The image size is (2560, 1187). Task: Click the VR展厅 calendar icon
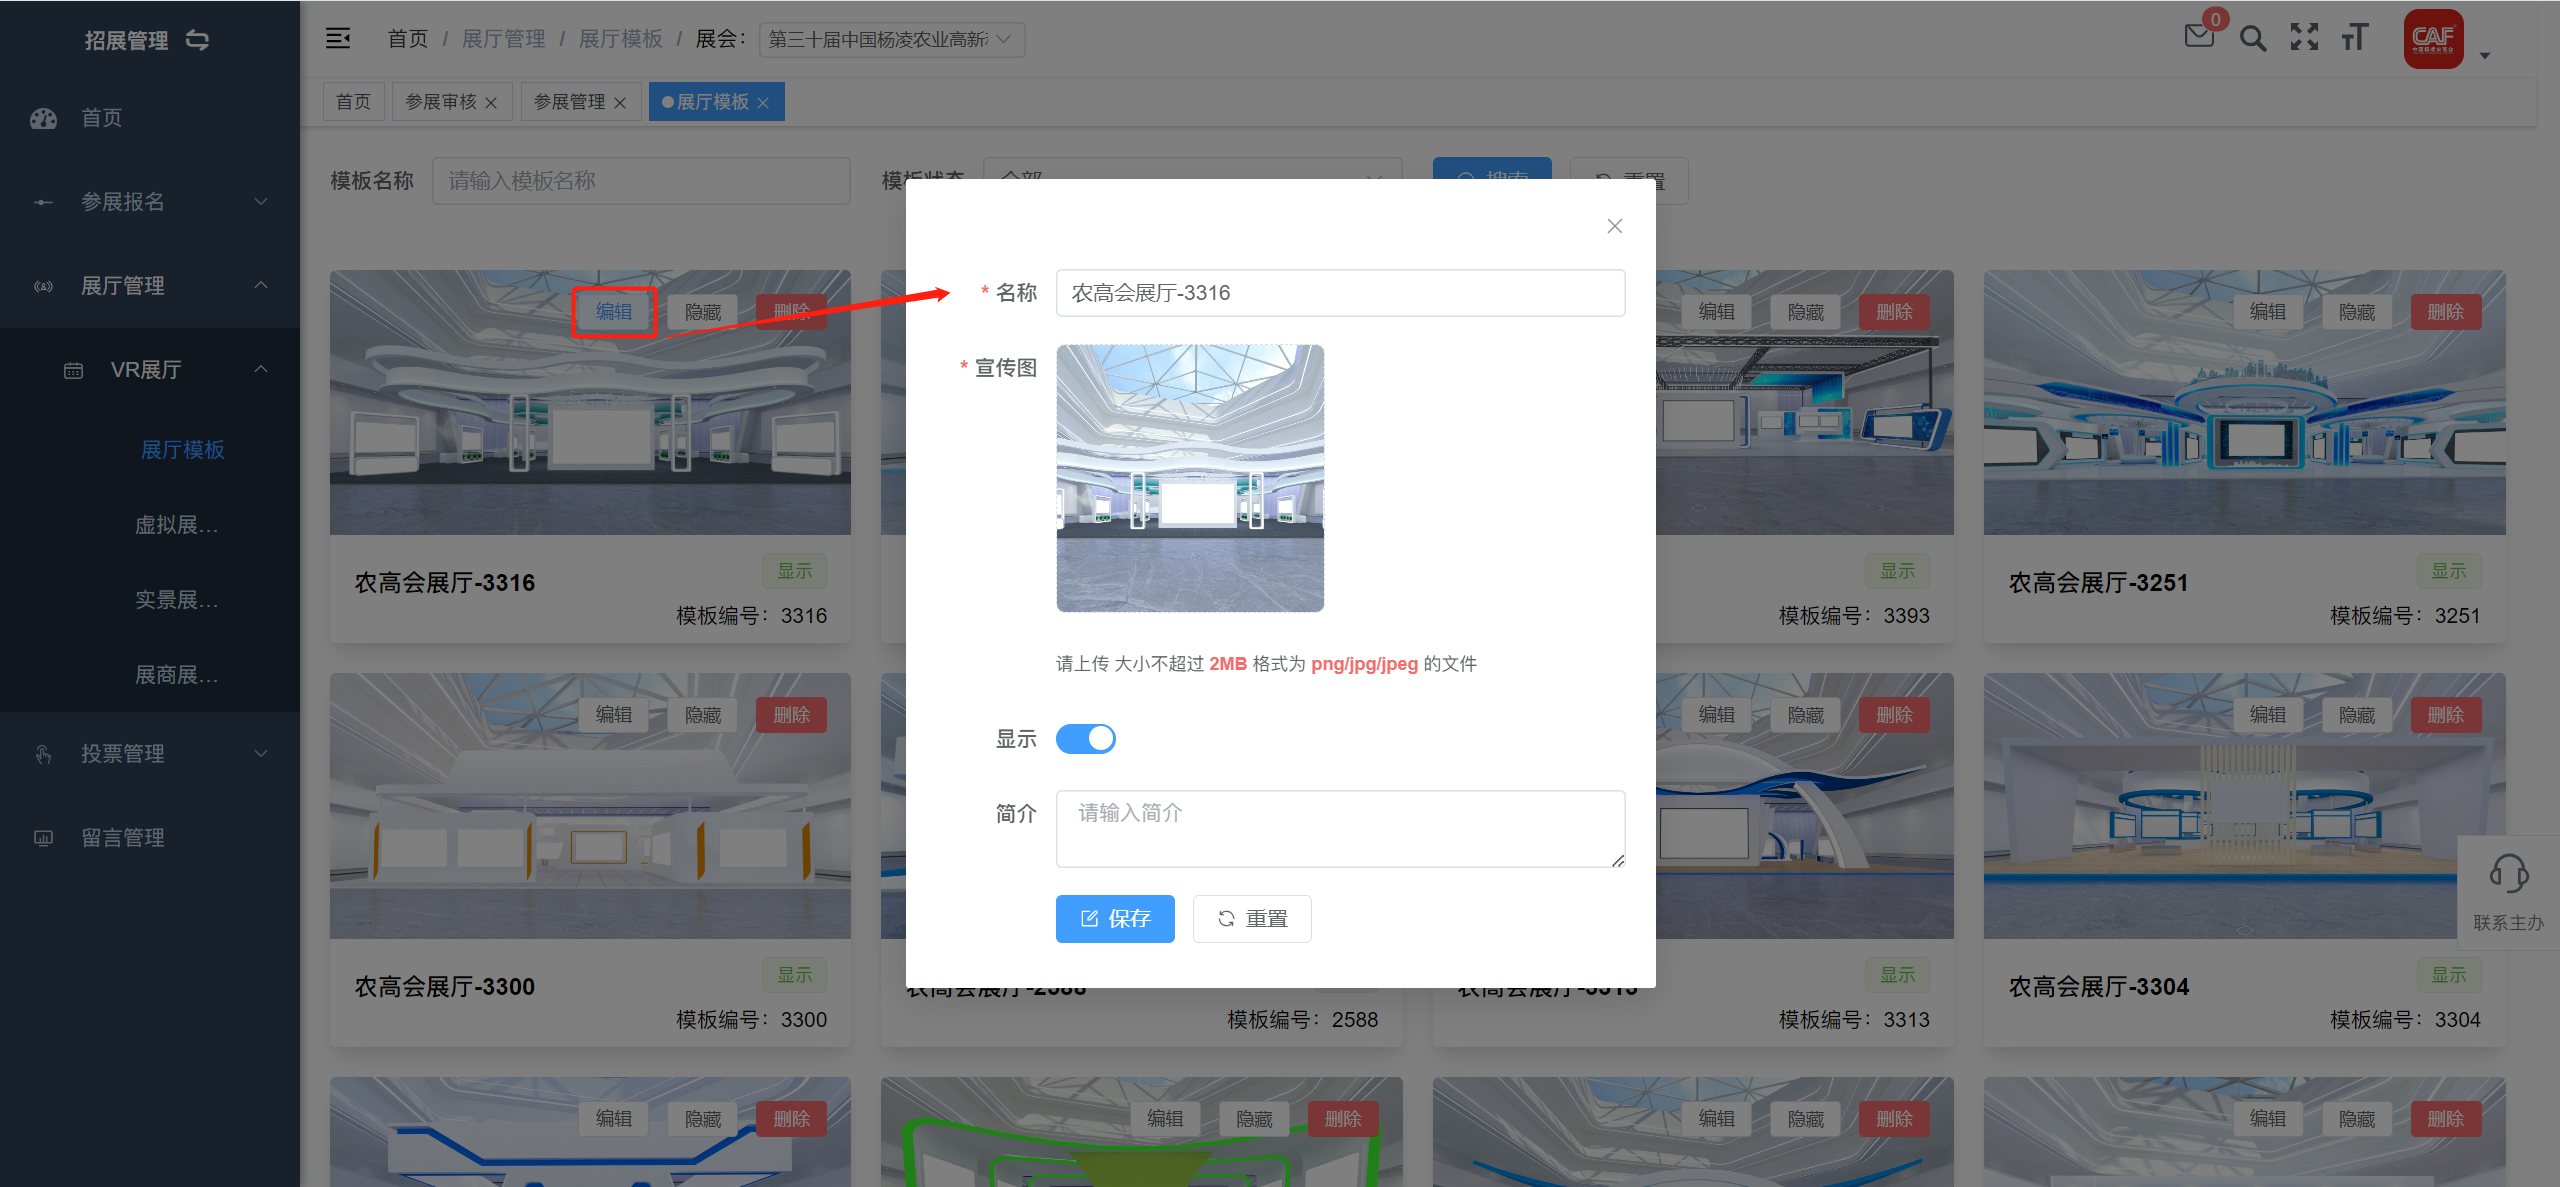click(x=73, y=371)
